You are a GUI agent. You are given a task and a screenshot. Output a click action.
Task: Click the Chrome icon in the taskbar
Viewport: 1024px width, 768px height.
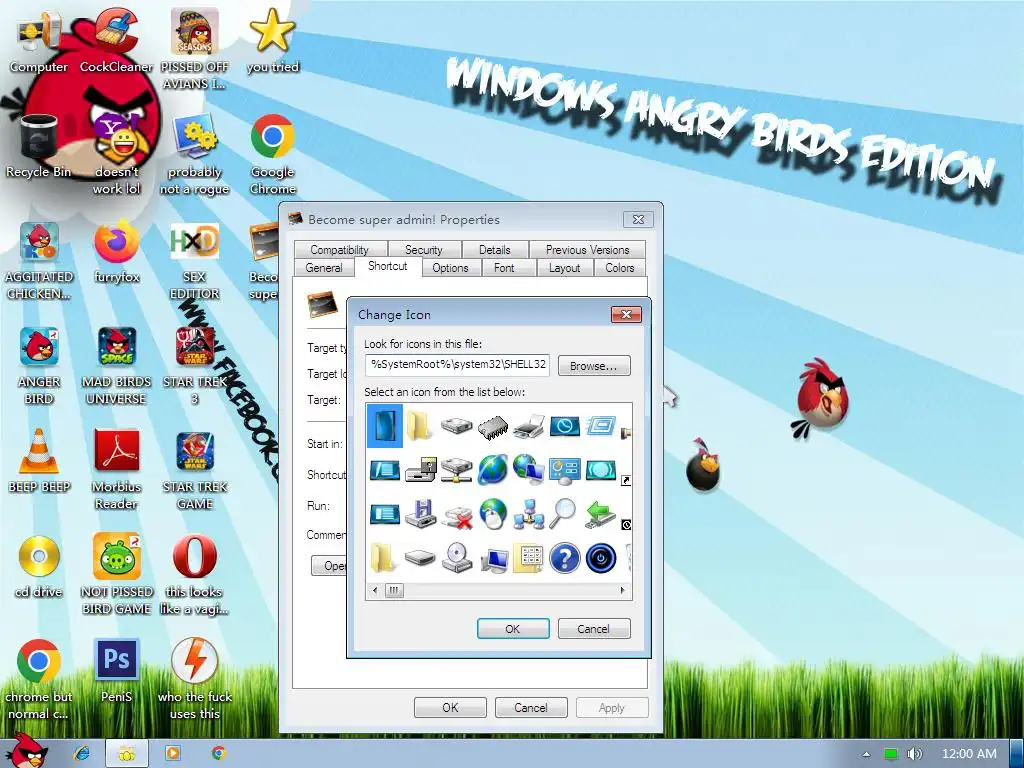click(x=219, y=753)
